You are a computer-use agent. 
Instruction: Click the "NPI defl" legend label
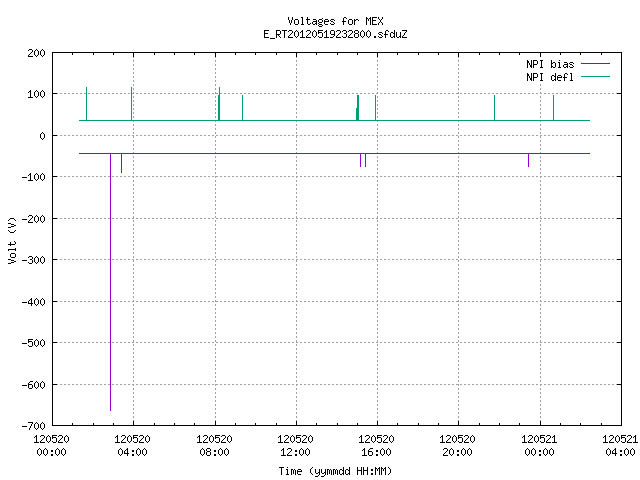click(x=550, y=77)
